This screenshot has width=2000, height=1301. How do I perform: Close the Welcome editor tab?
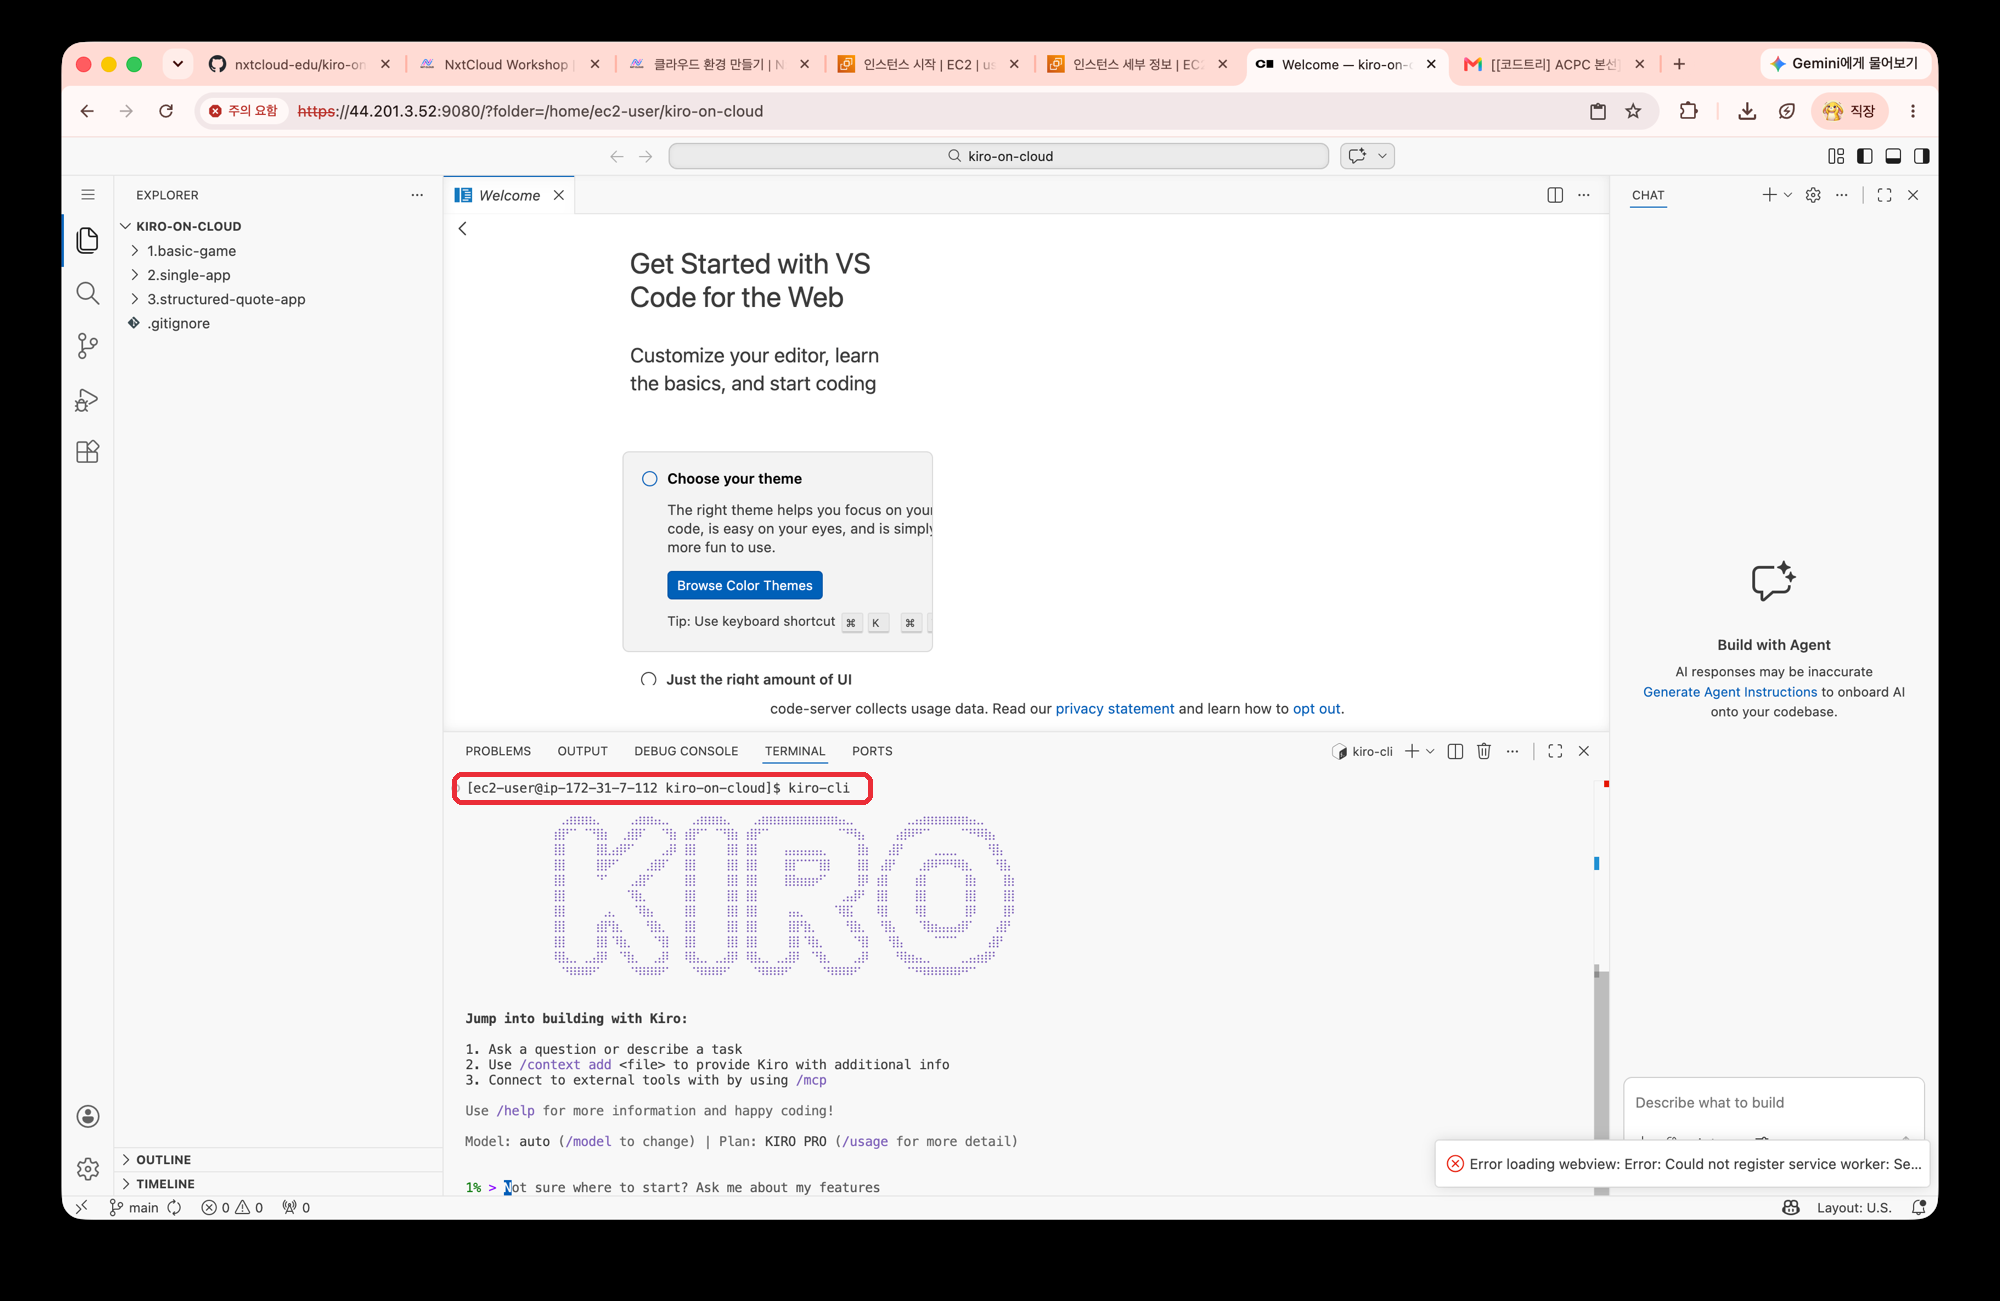coord(559,195)
